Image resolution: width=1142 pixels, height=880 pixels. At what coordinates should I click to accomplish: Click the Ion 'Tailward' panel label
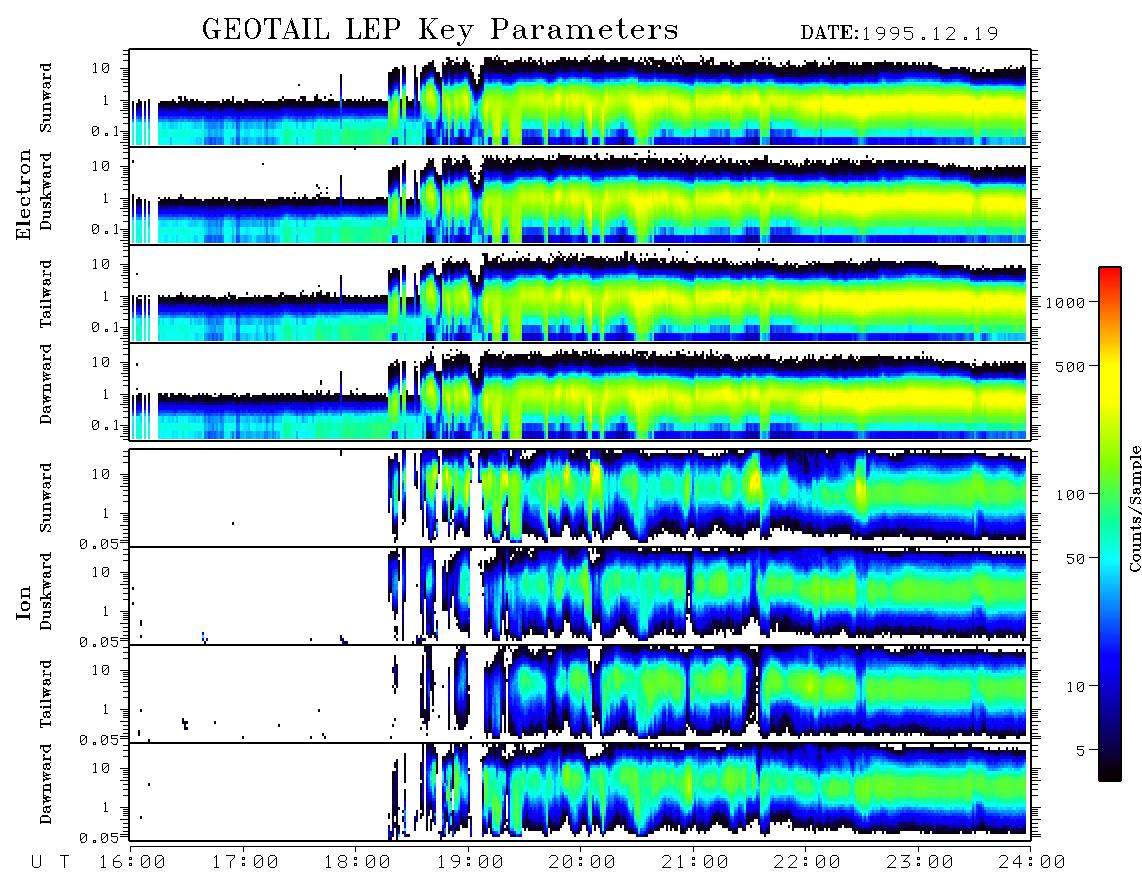click(x=46, y=694)
